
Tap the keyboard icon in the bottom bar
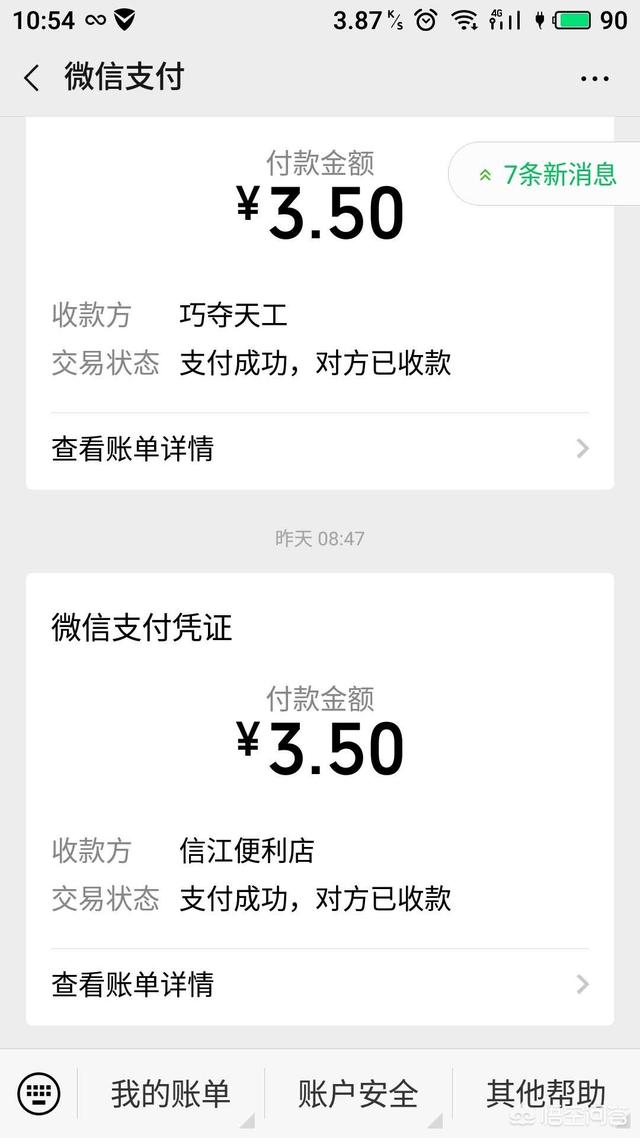pyautogui.click(x=38, y=1094)
